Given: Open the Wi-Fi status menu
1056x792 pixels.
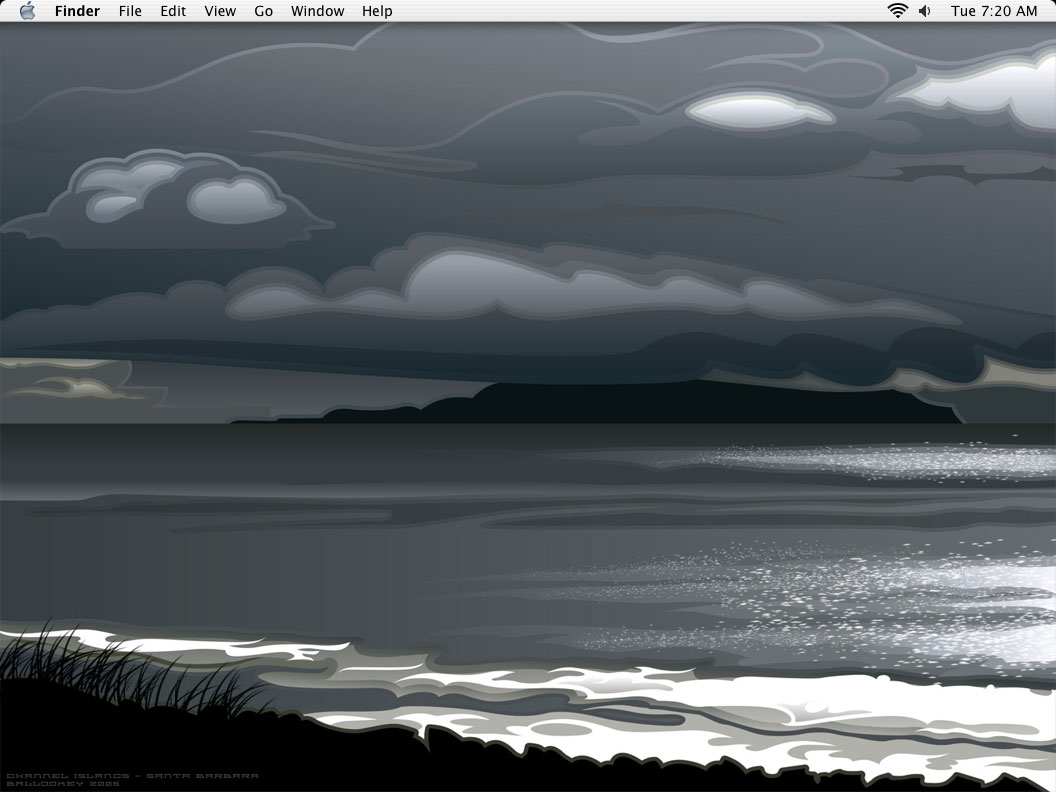Looking at the screenshot, I should coord(897,11).
